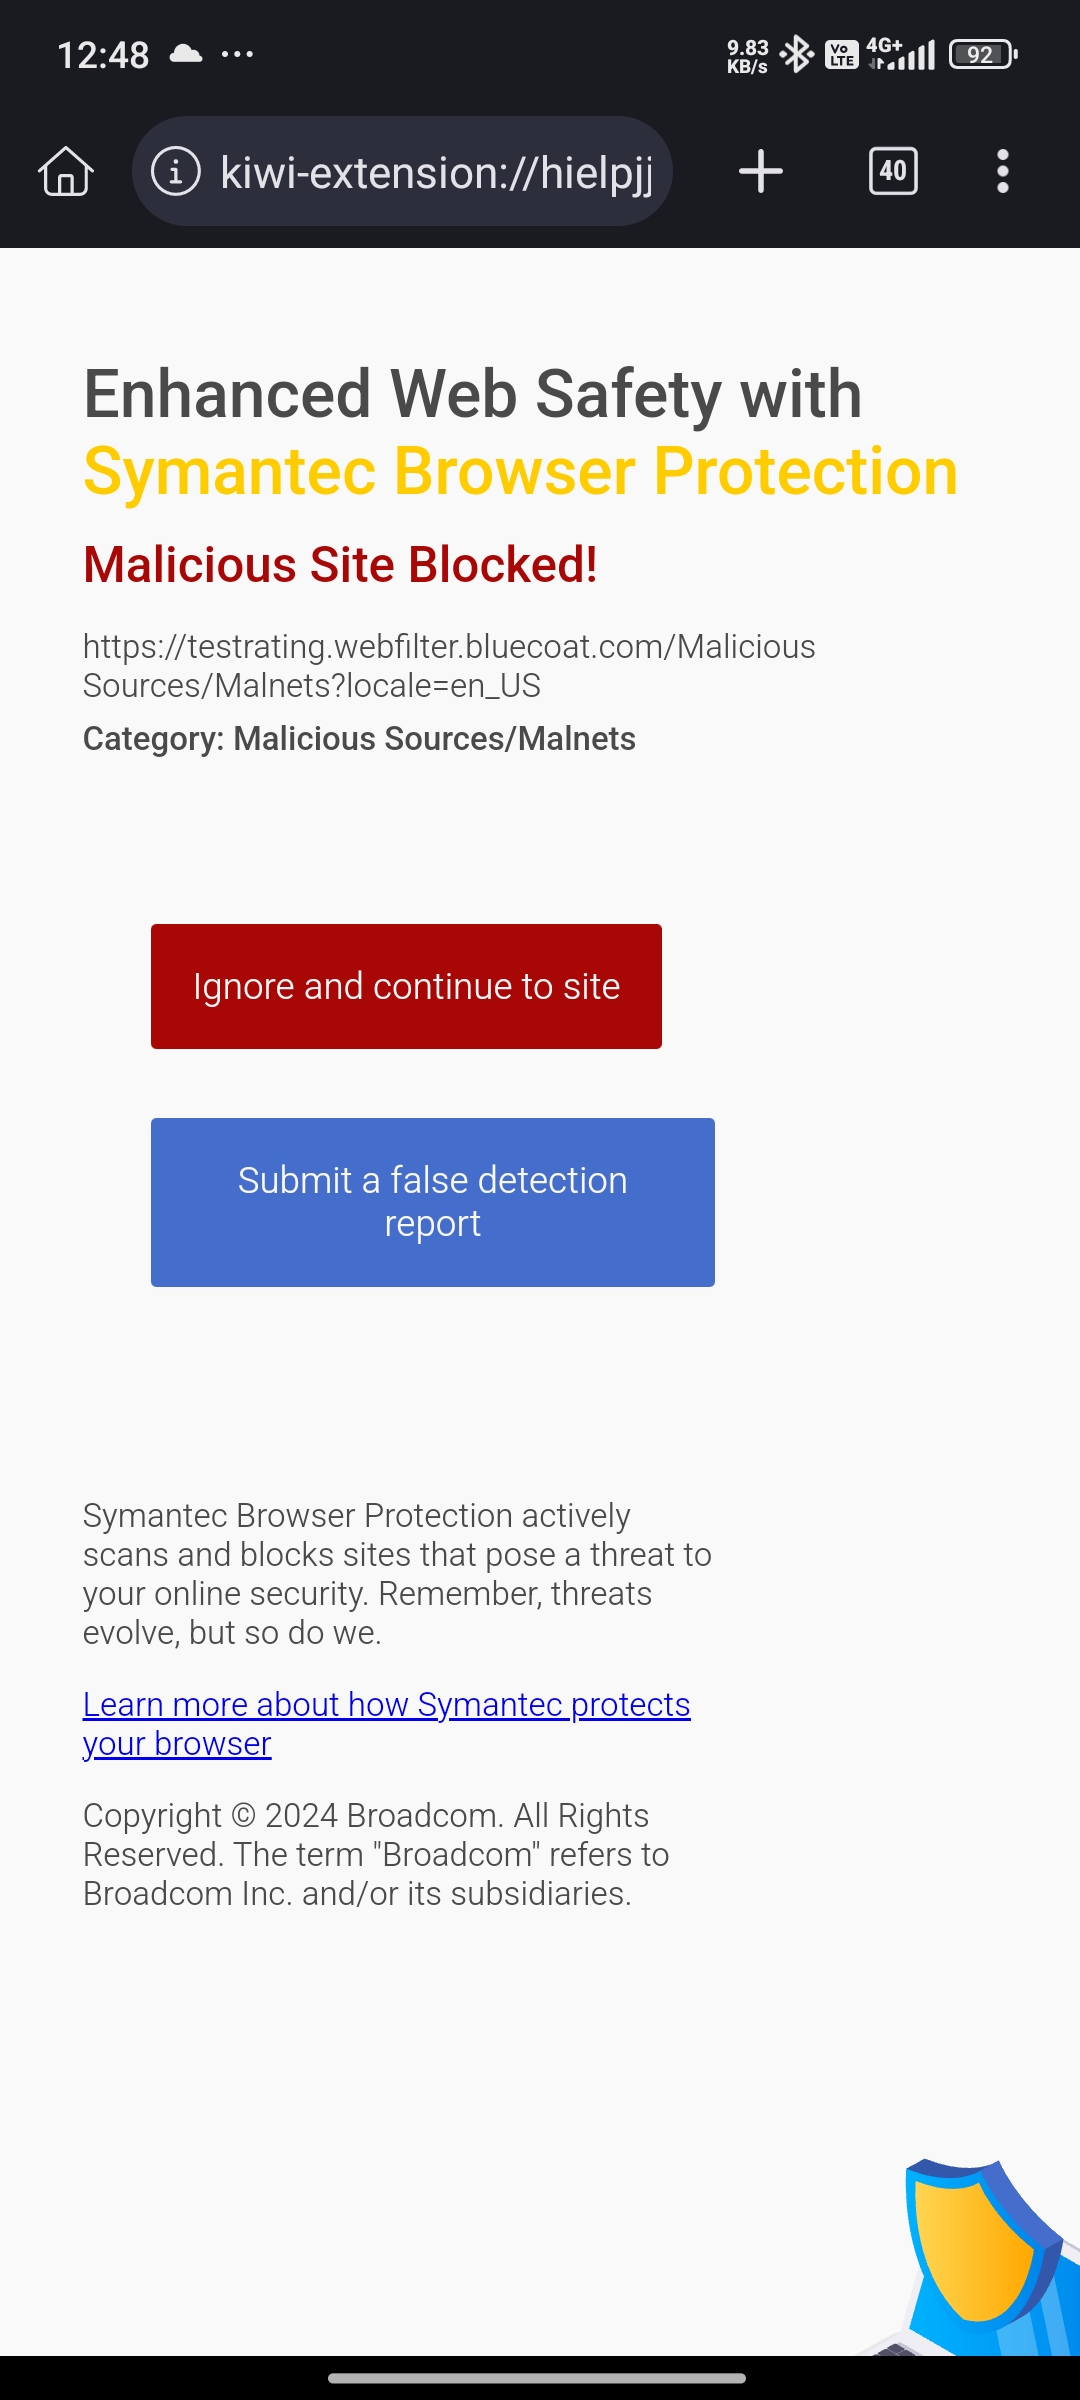Tap the cloud notification icon
Viewport: 1080px width, 2400px height.
[x=186, y=54]
